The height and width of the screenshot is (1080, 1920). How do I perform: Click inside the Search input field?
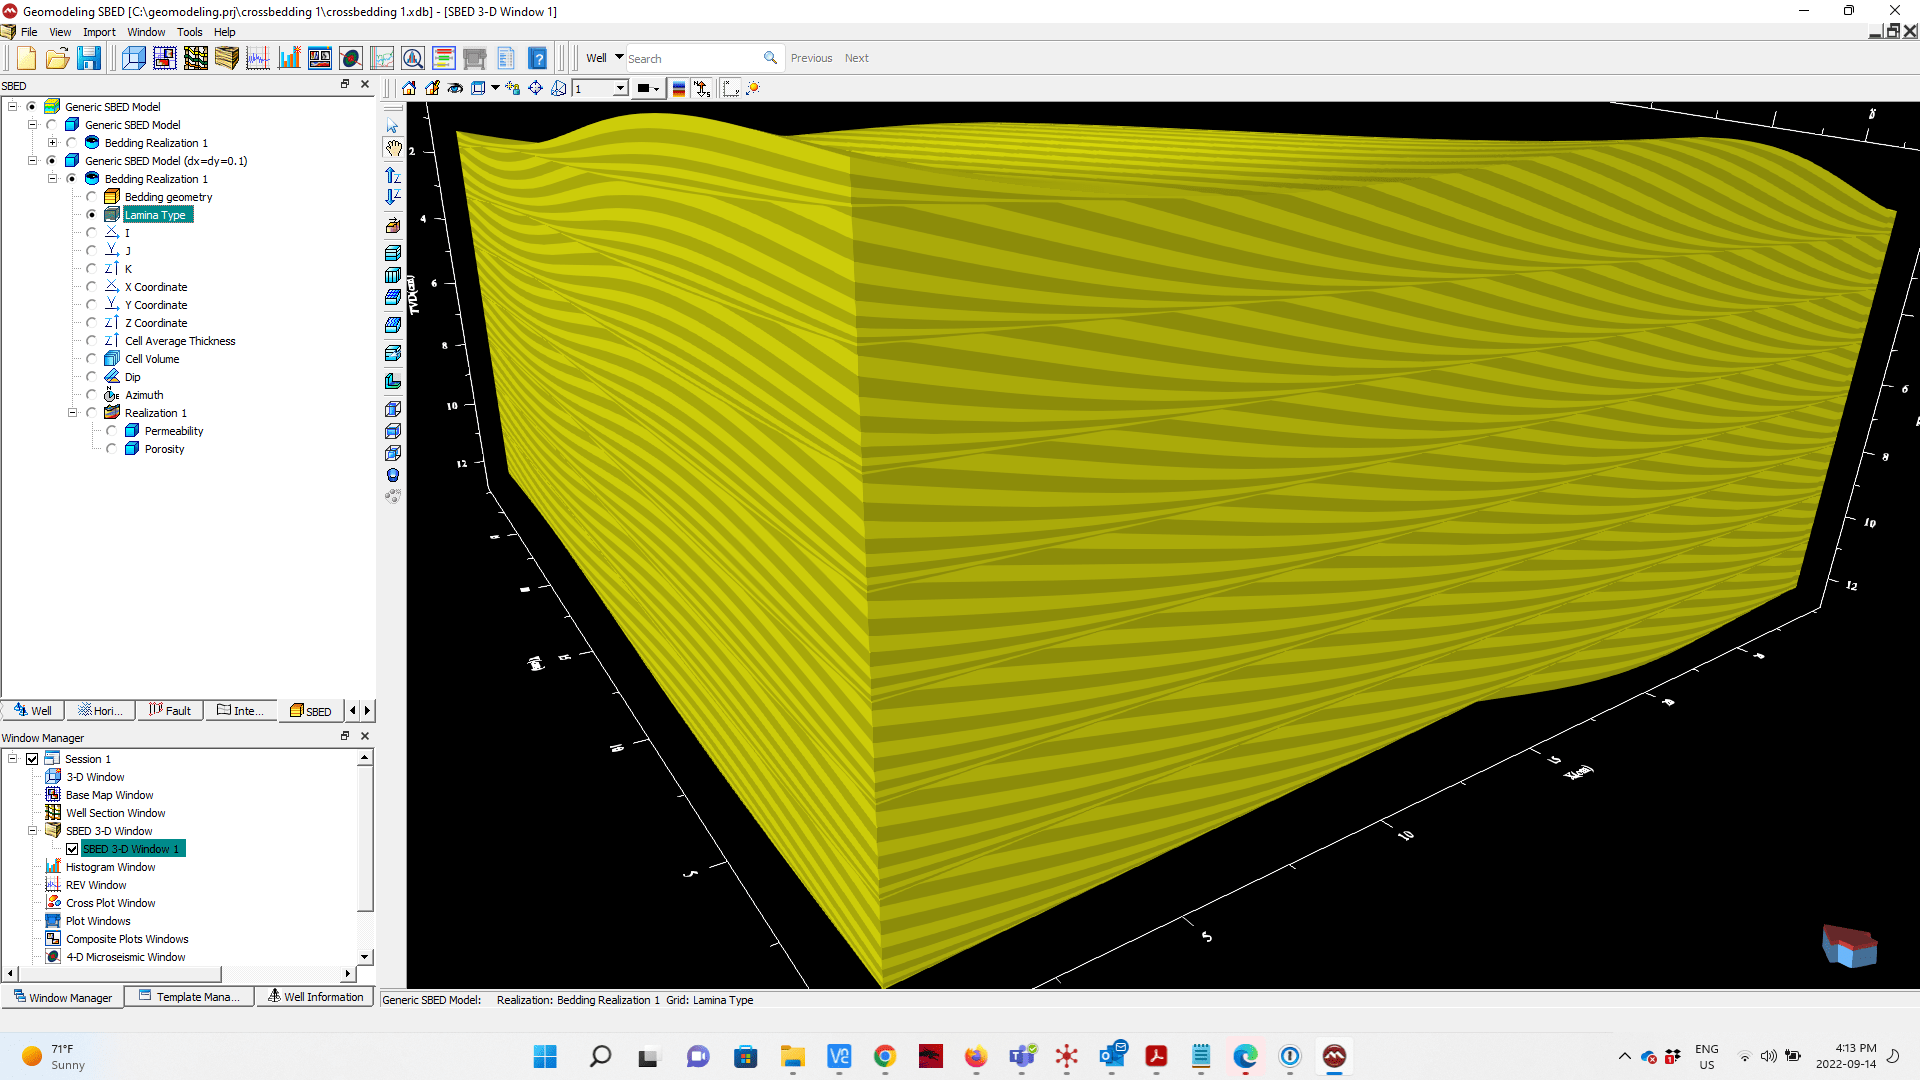tap(690, 58)
